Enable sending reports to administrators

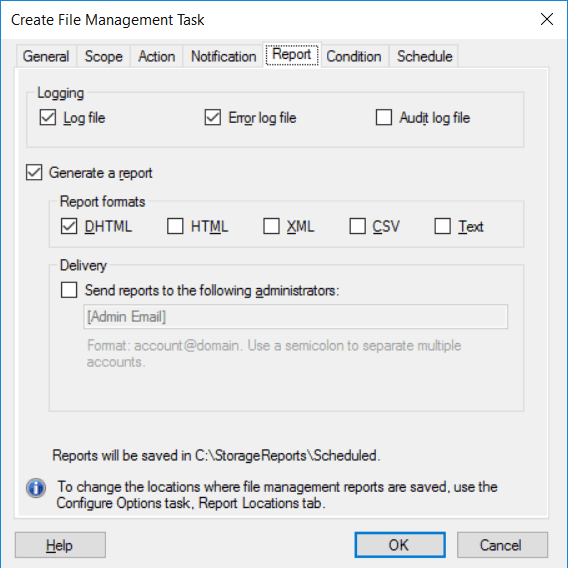[69, 290]
